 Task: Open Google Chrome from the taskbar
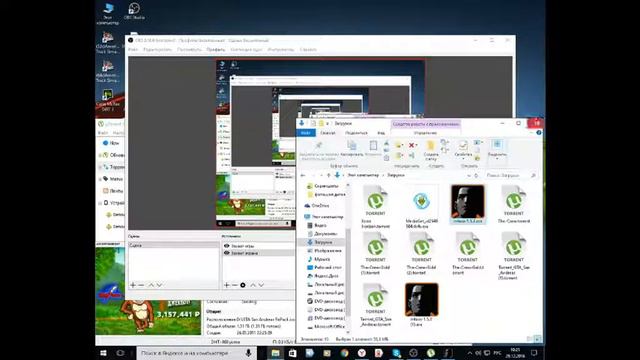(x=344, y=353)
